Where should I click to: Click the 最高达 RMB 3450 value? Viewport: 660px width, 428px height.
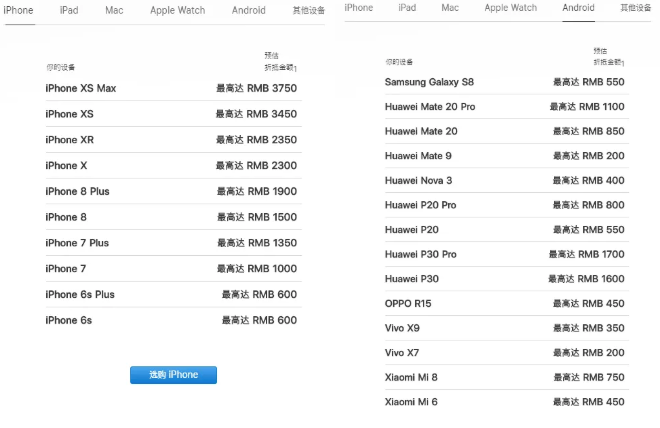pyautogui.click(x=256, y=114)
